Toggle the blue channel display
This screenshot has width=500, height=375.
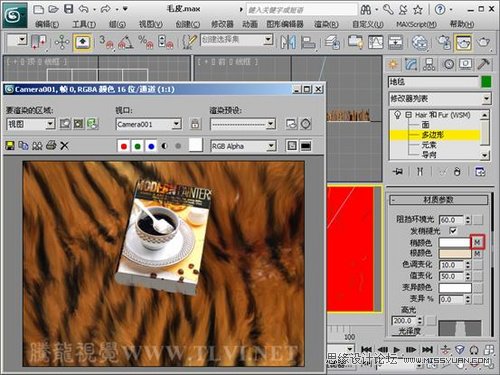(x=151, y=146)
